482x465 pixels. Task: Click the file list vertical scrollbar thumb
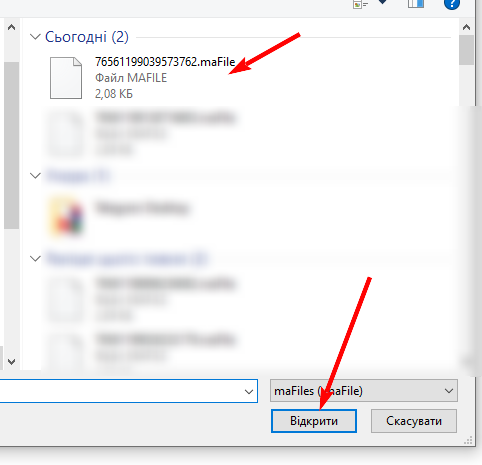[466, 50]
